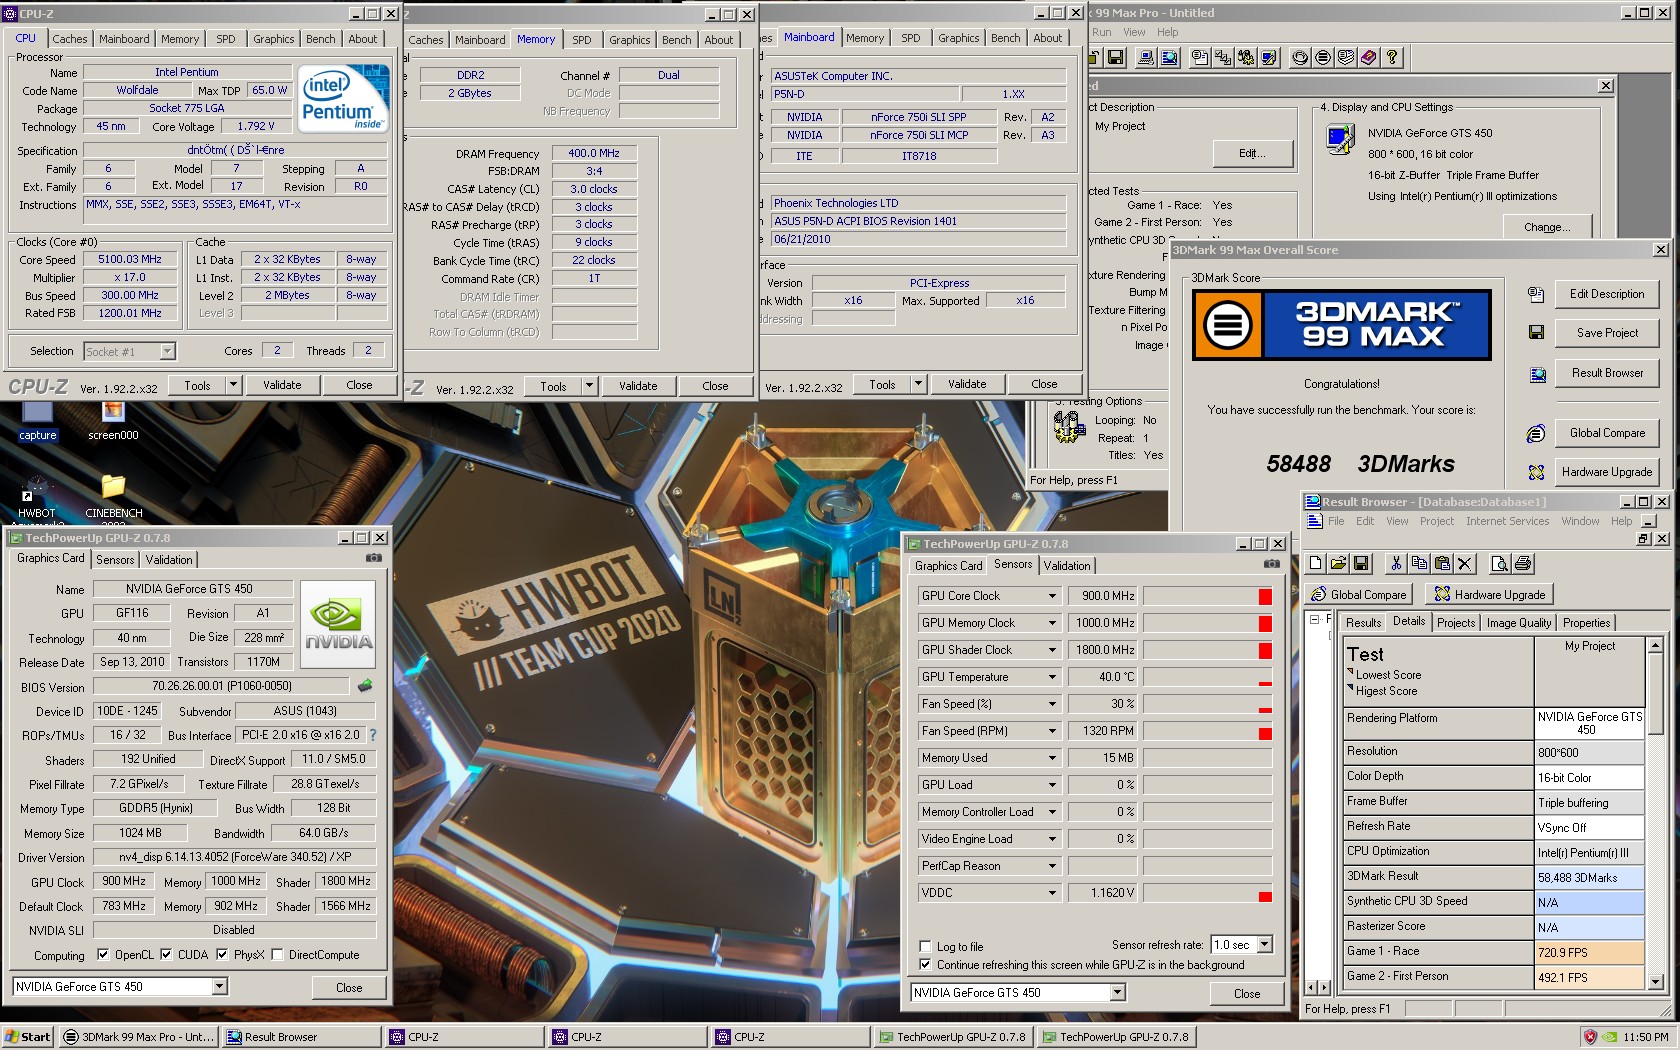Open the Windows Start button
Screen dimensions: 1680x1050
click(x=28, y=1037)
